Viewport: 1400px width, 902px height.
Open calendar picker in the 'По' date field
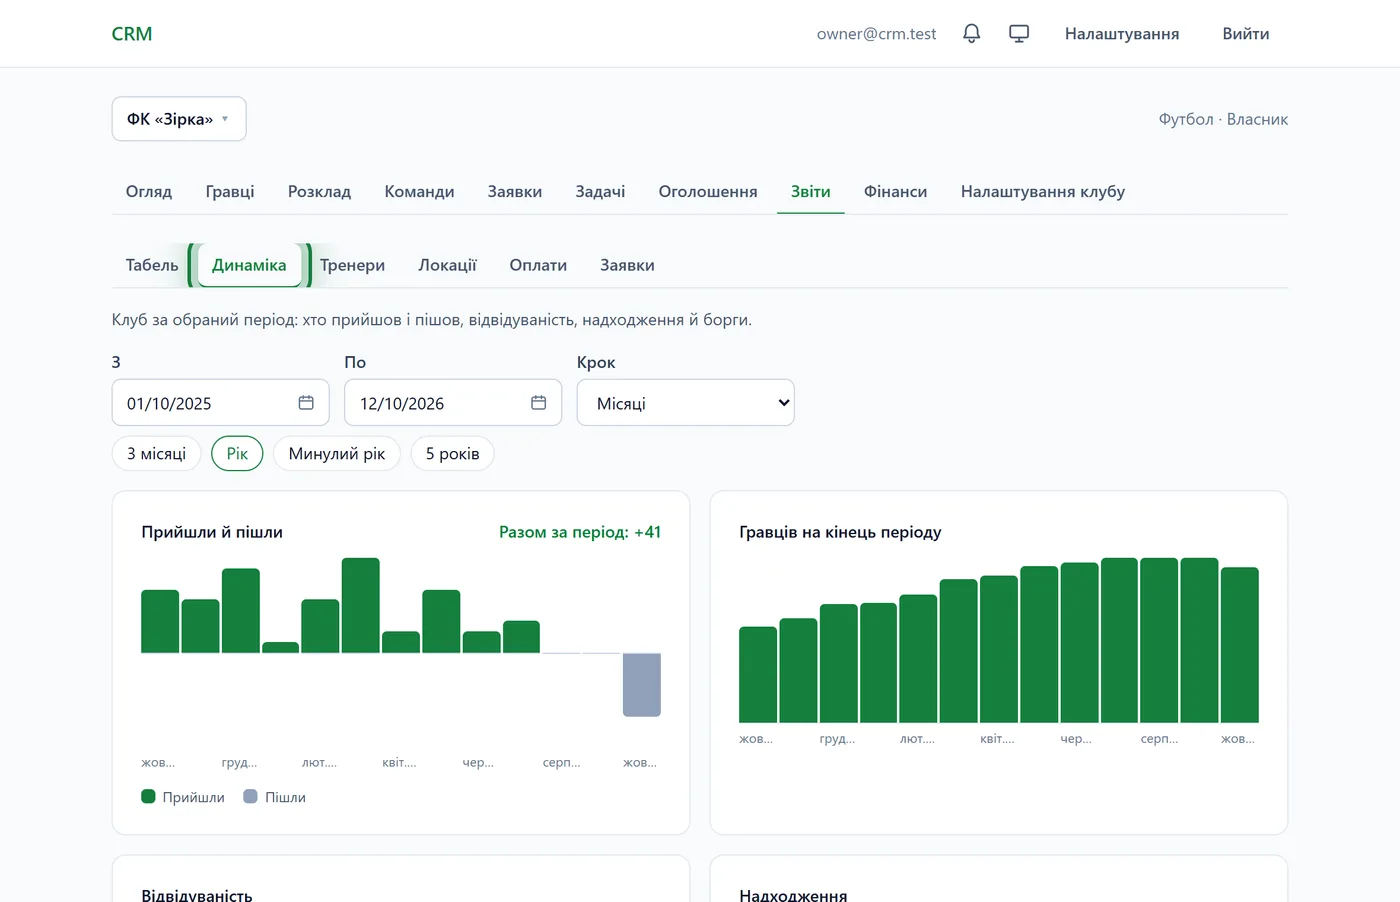coord(538,403)
